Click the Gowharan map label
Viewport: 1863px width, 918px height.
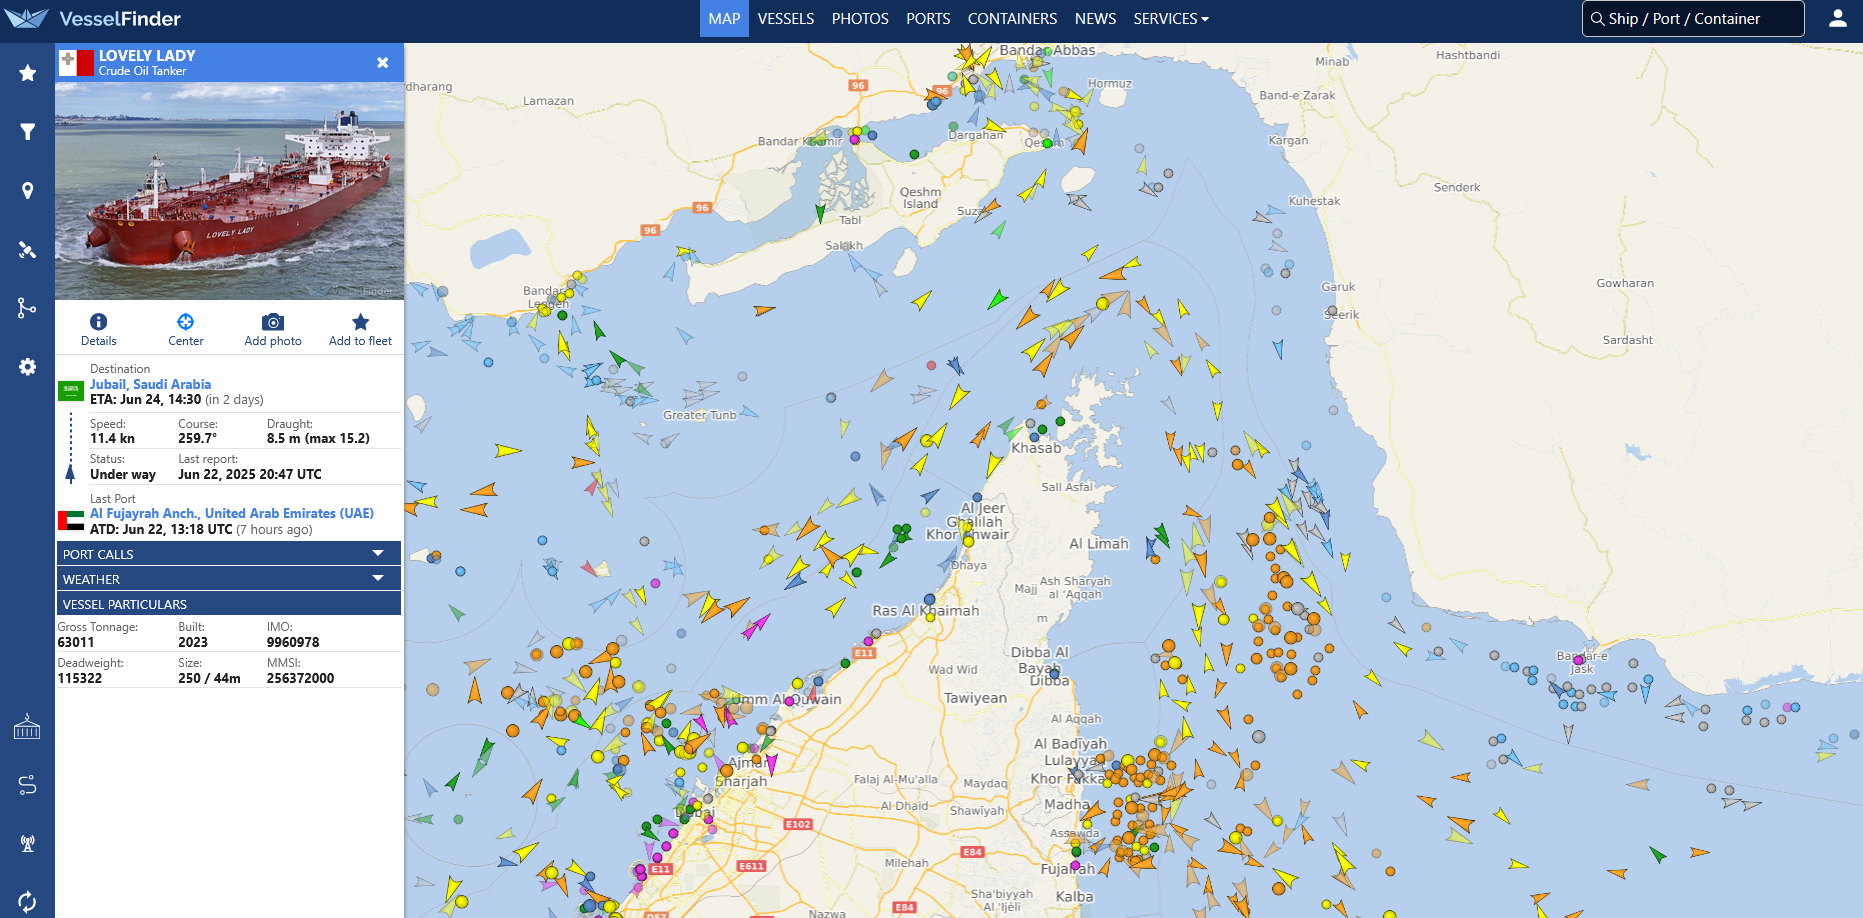pyautogui.click(x=1625, y=283)
